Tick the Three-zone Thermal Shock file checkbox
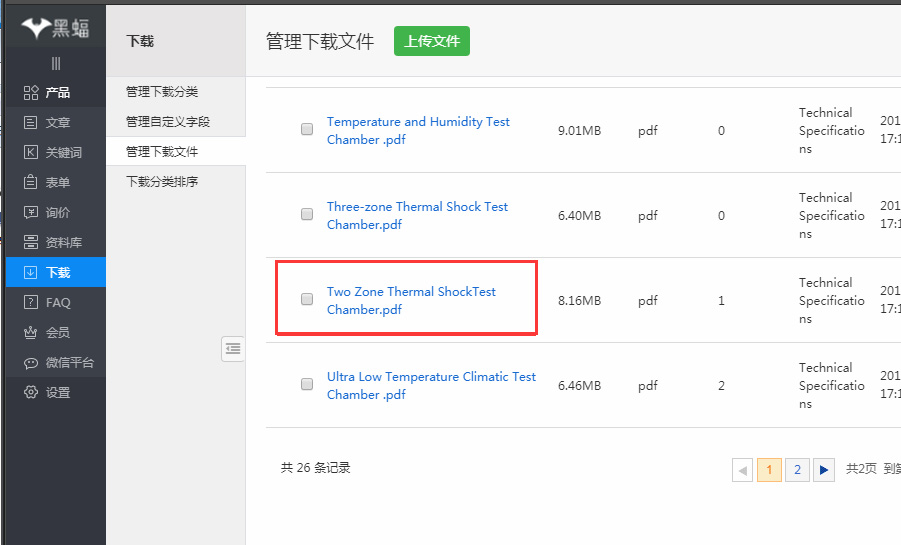 (x=307, y=215)
